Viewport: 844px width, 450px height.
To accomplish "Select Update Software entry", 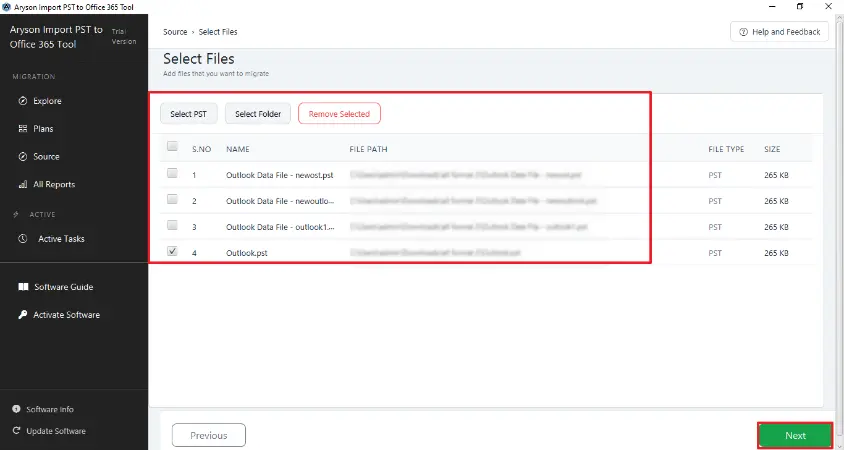I will [x=56, y=431].
